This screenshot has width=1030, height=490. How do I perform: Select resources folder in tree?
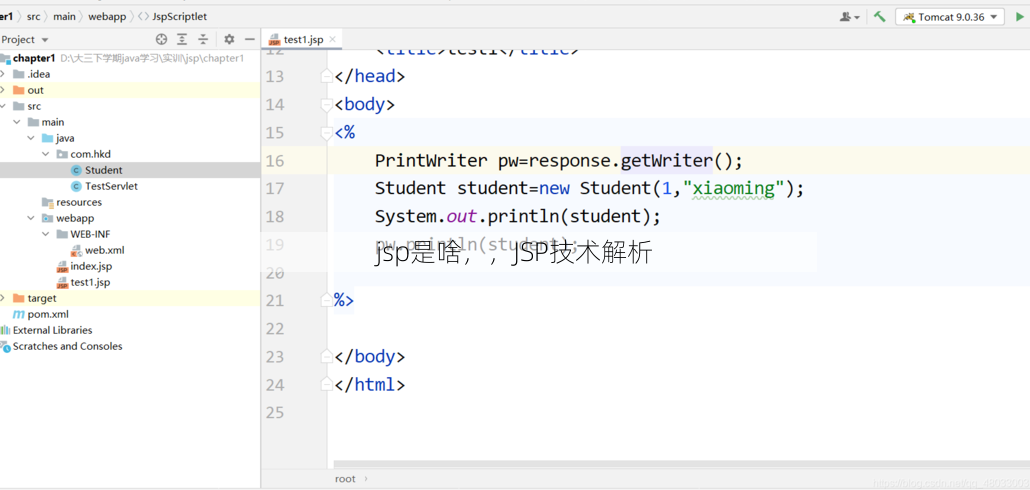pos(79,202)
